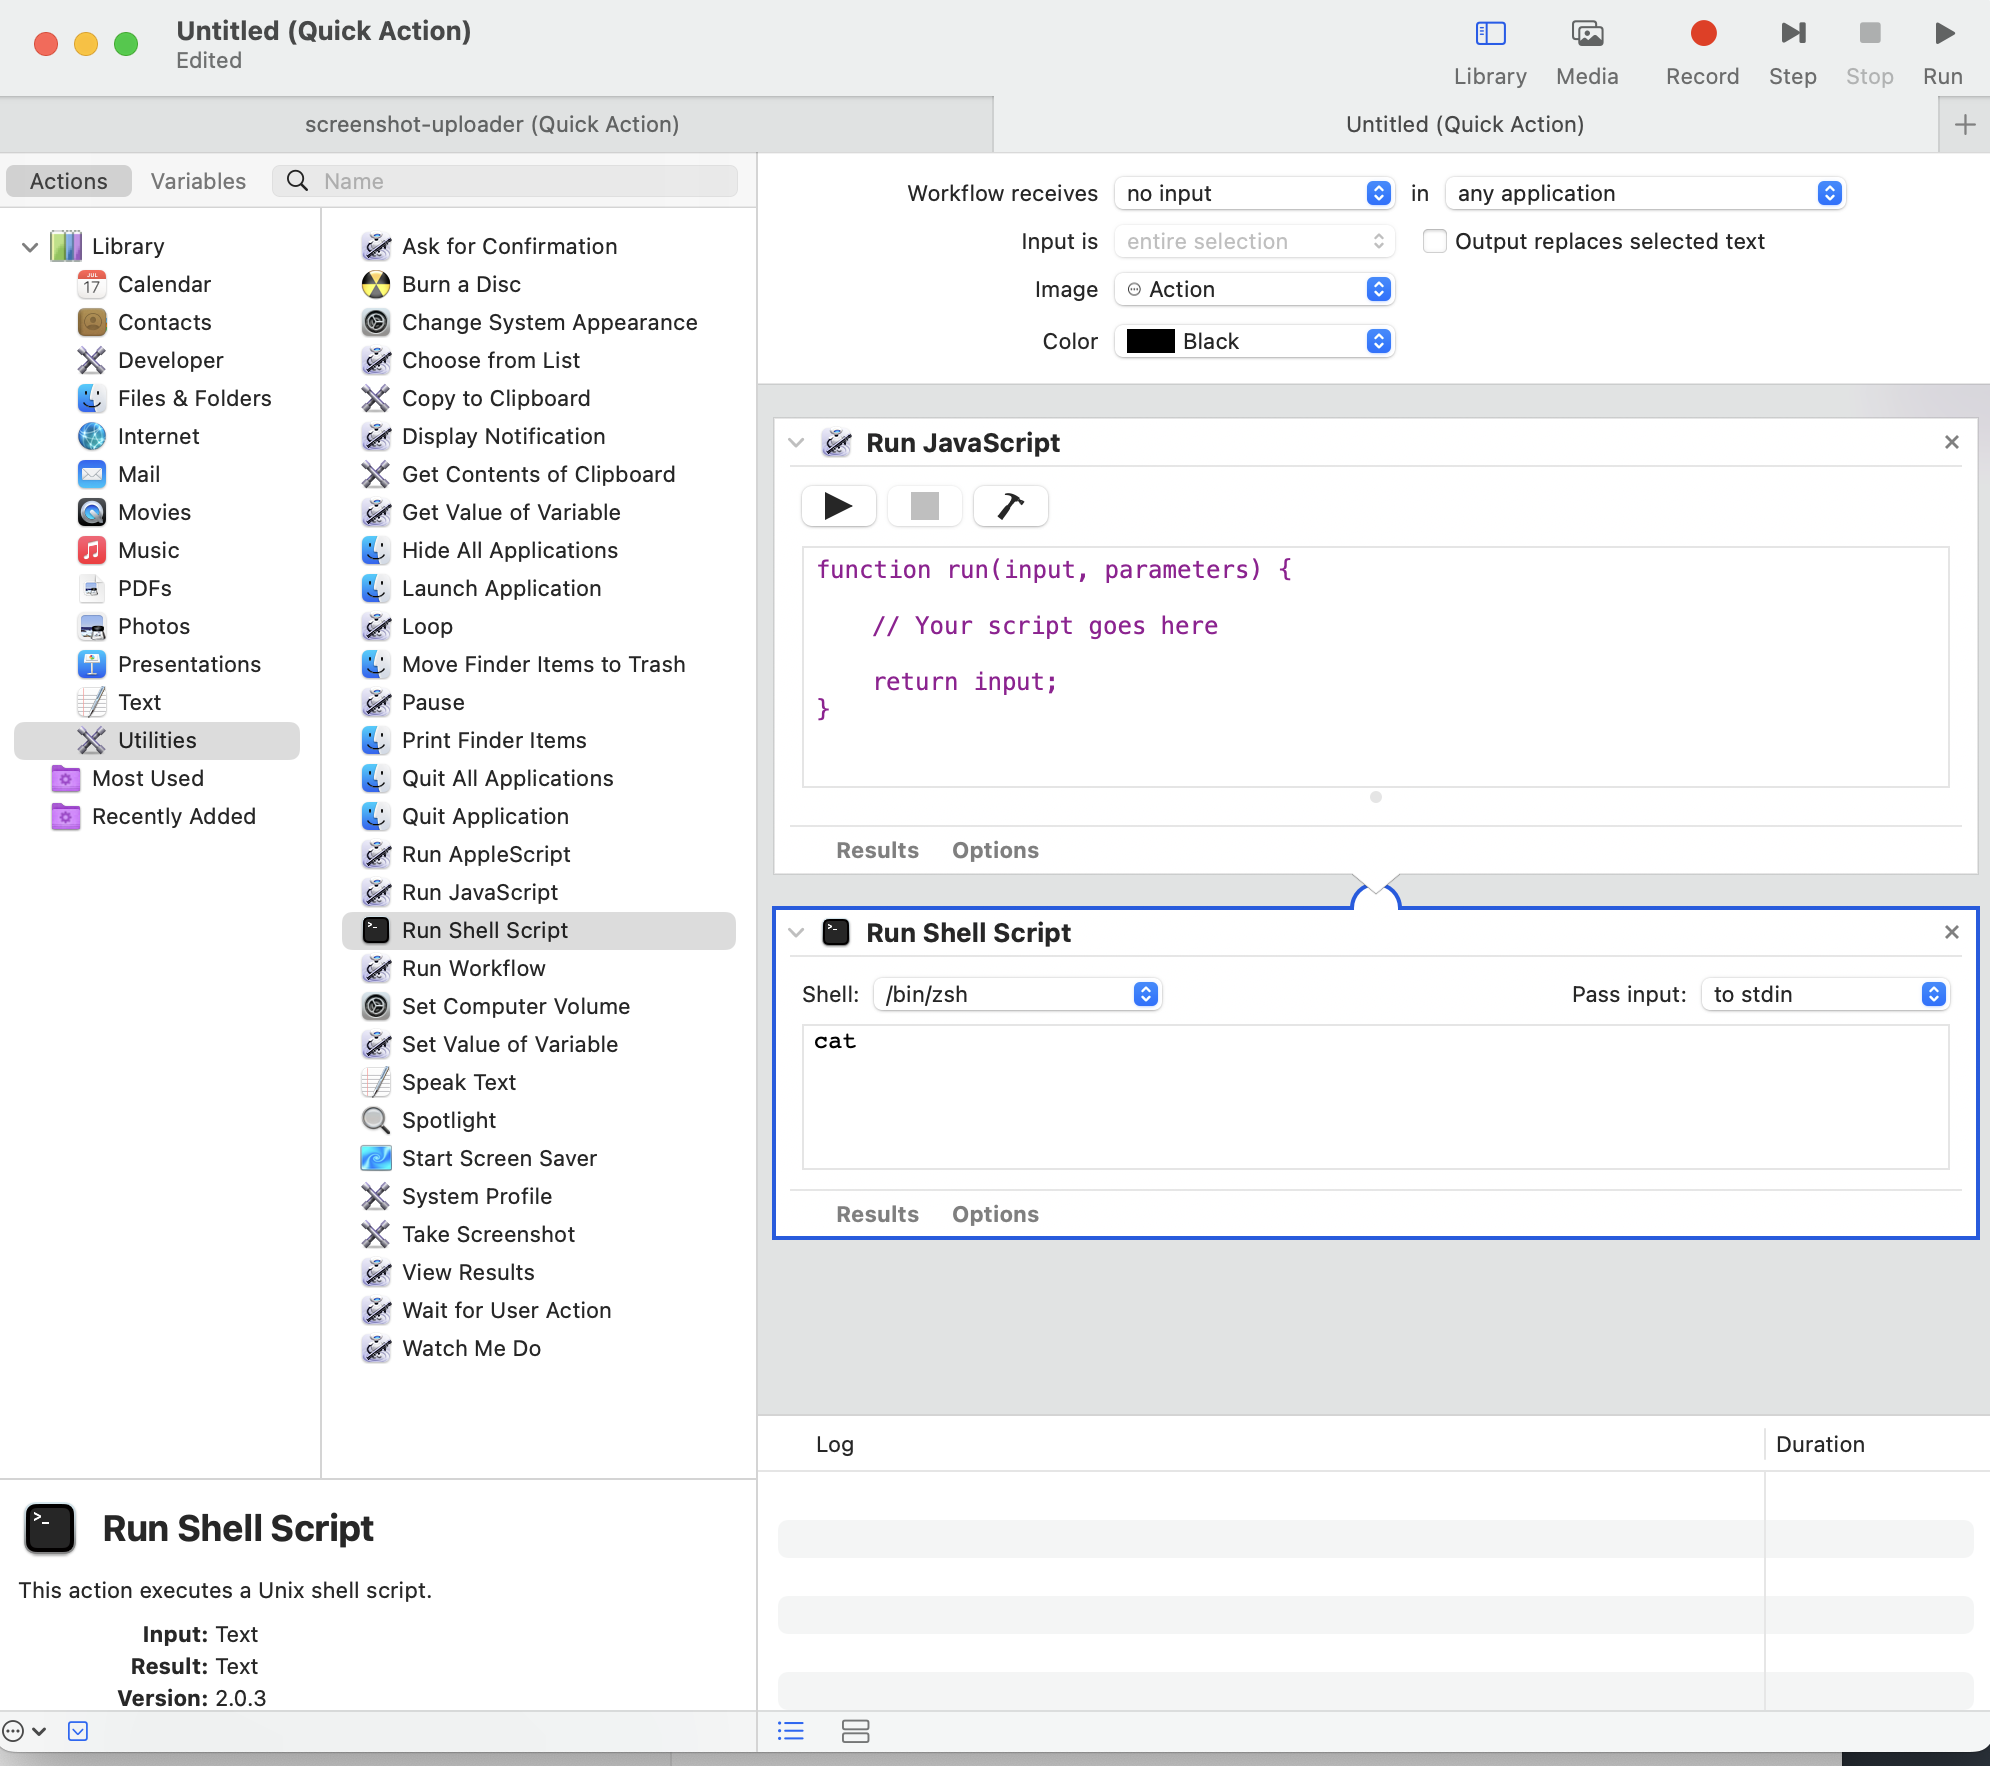Enable Output replaces selected text checkbox

pyautogui.click(x=1434, y=241)
